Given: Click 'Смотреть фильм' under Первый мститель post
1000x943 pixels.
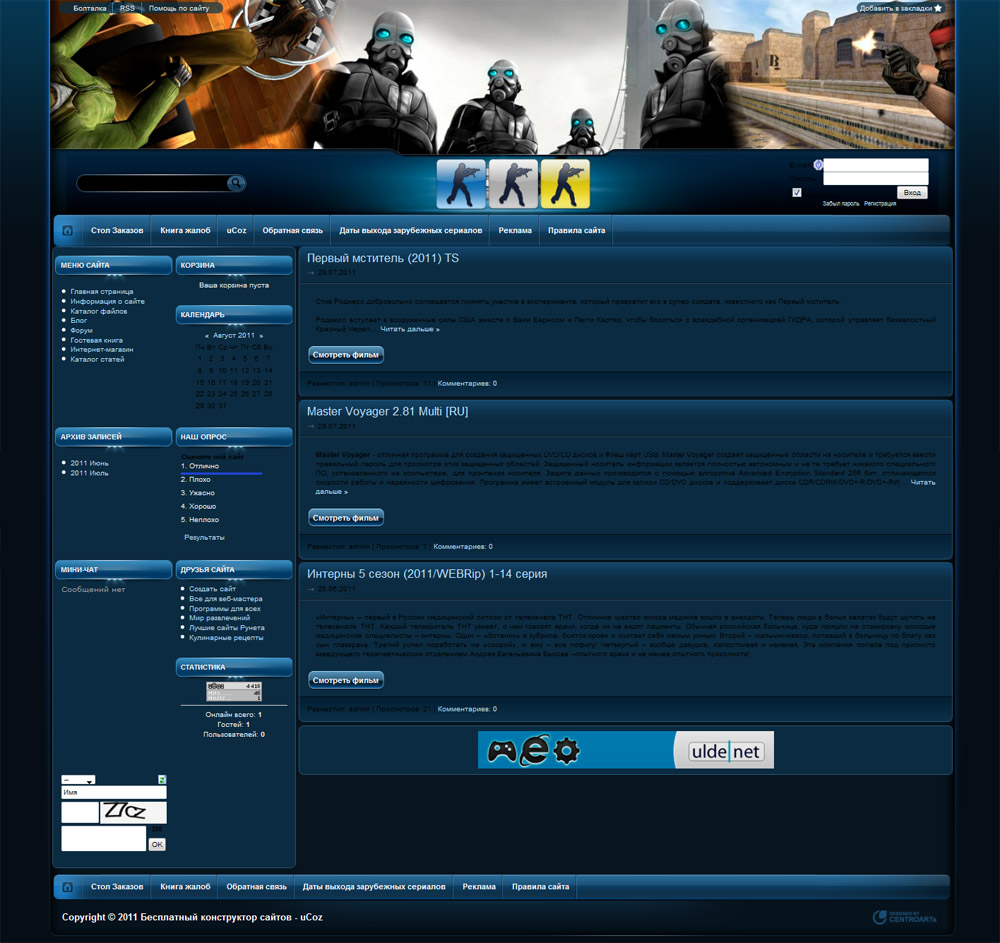Looking at the screenshot, I should [x=346, y=355].
